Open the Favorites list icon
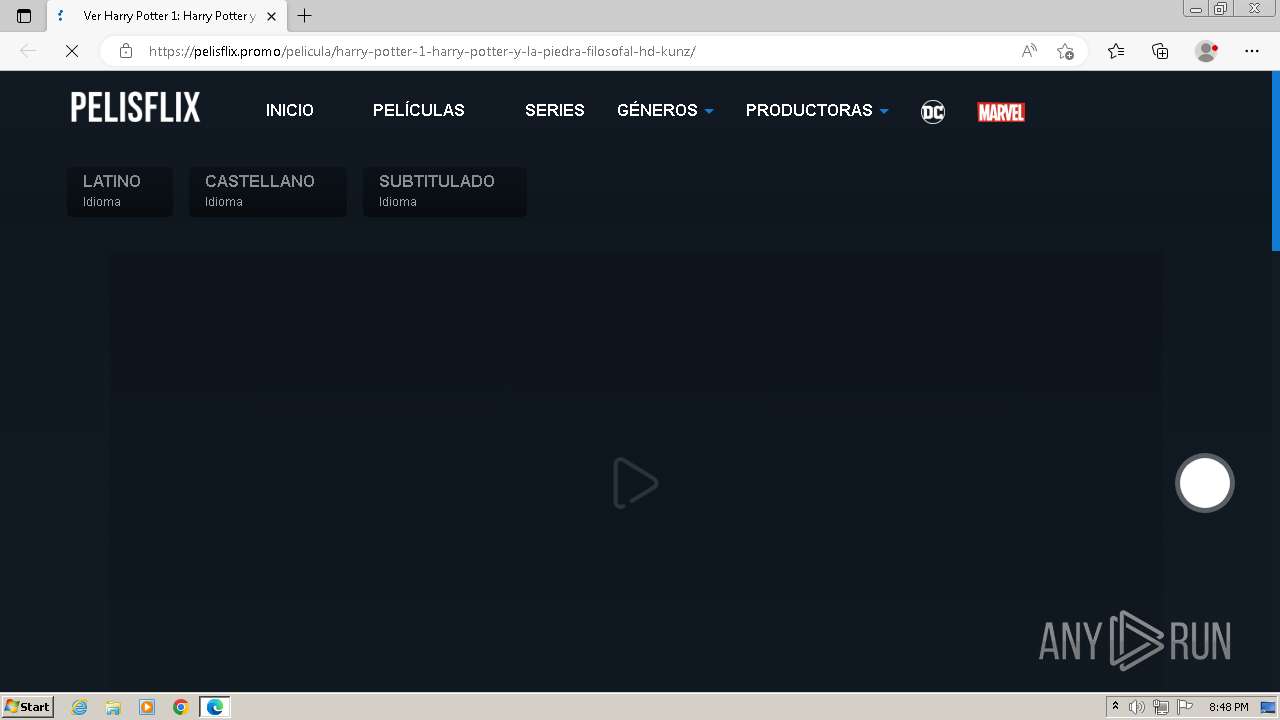Viewport: 1280px width, 720px height. pos(1116,51)
